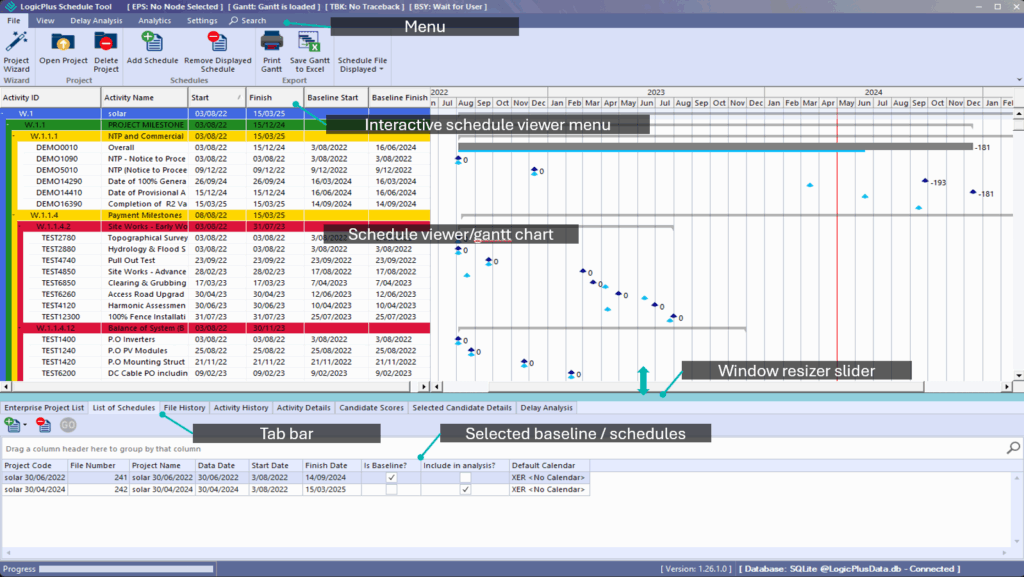Uncheck Is Baseline for file 241
The image size is (1024, 577).
coord(392,478)
